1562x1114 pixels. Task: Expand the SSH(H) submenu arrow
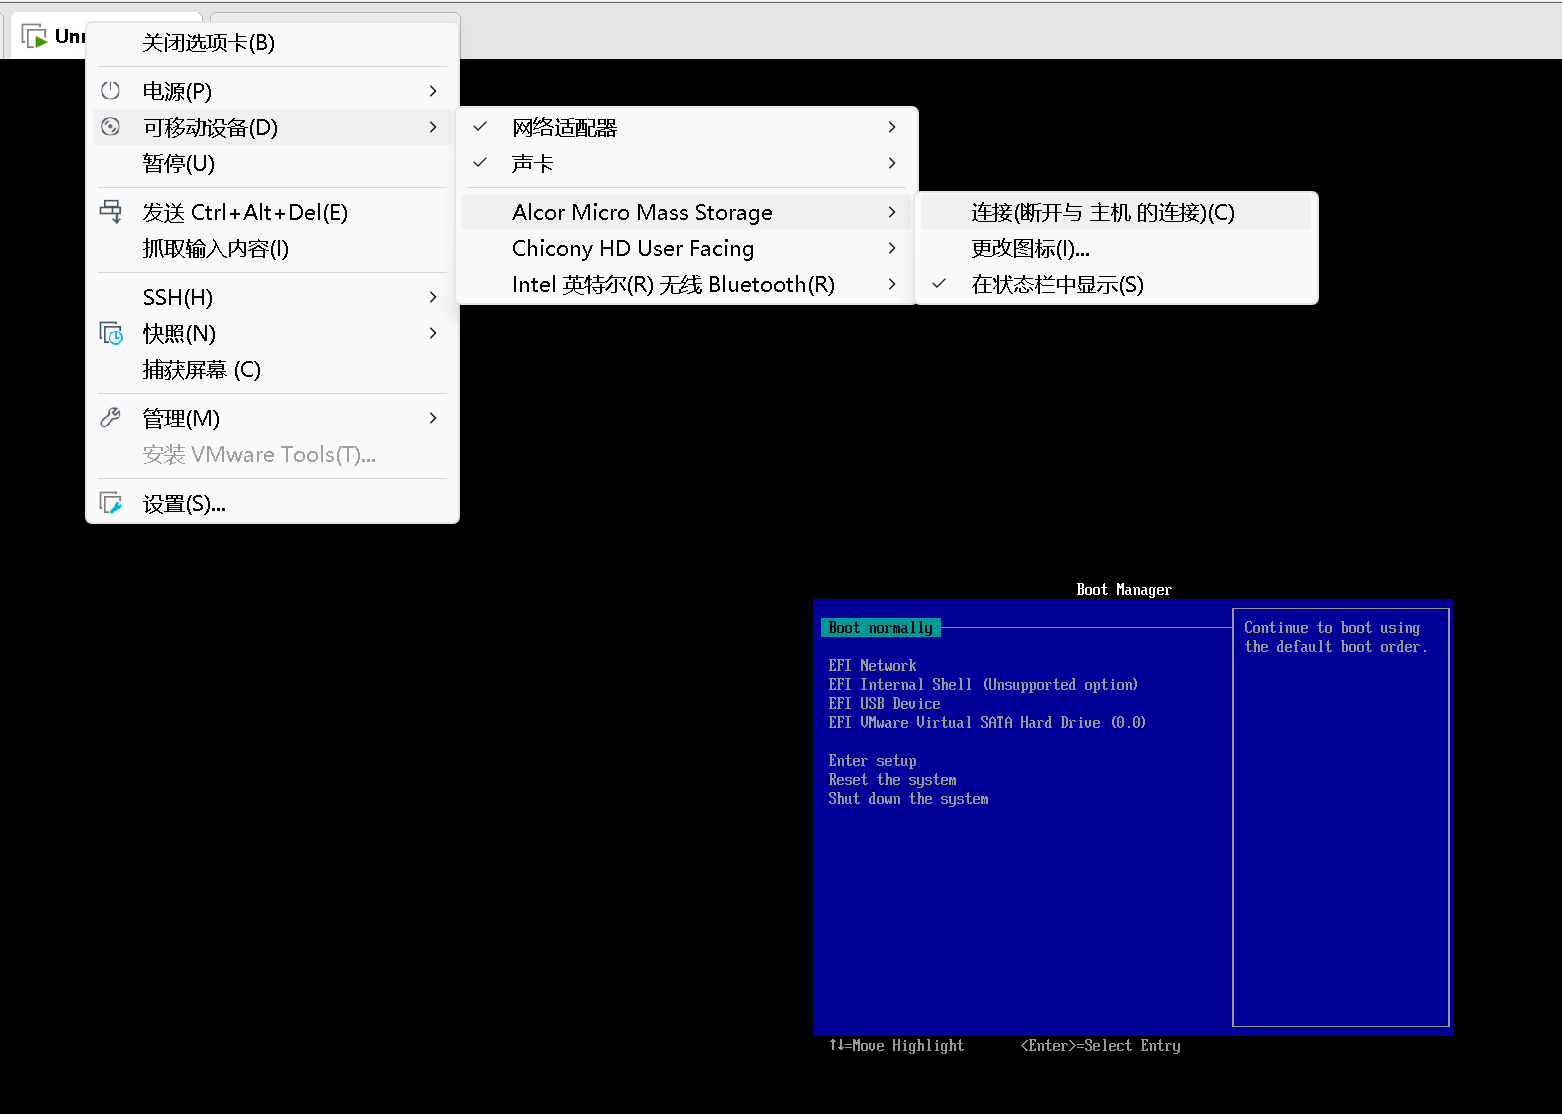coord(433,297)
